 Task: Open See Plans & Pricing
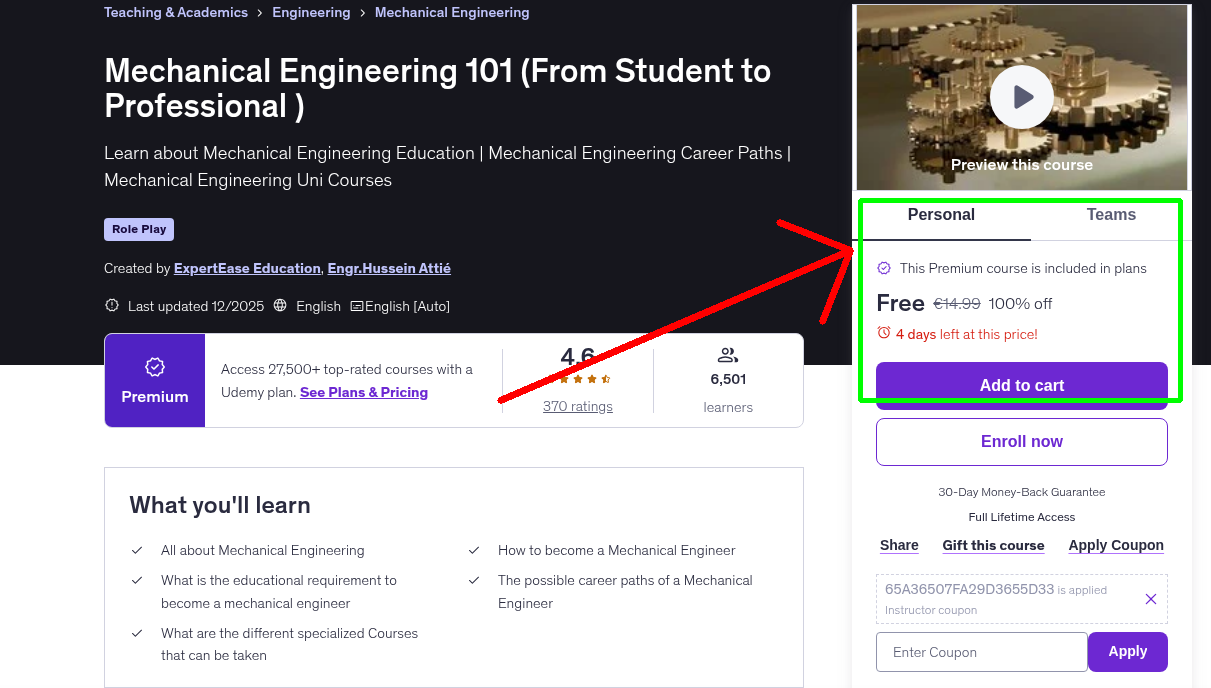click(363, 392)
